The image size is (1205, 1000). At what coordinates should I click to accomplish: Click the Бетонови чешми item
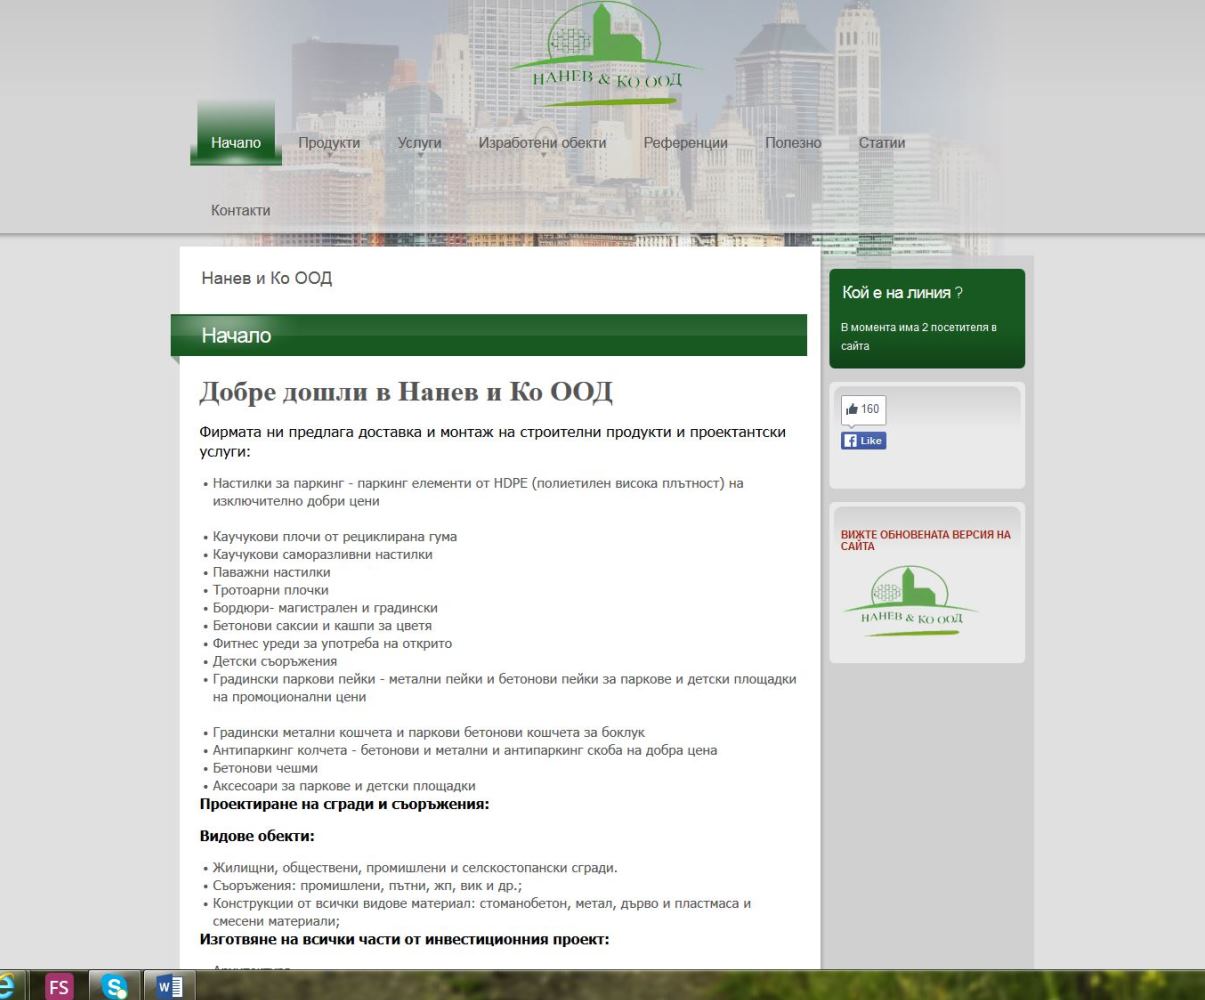pyautogui.click(x=265, y=768)
